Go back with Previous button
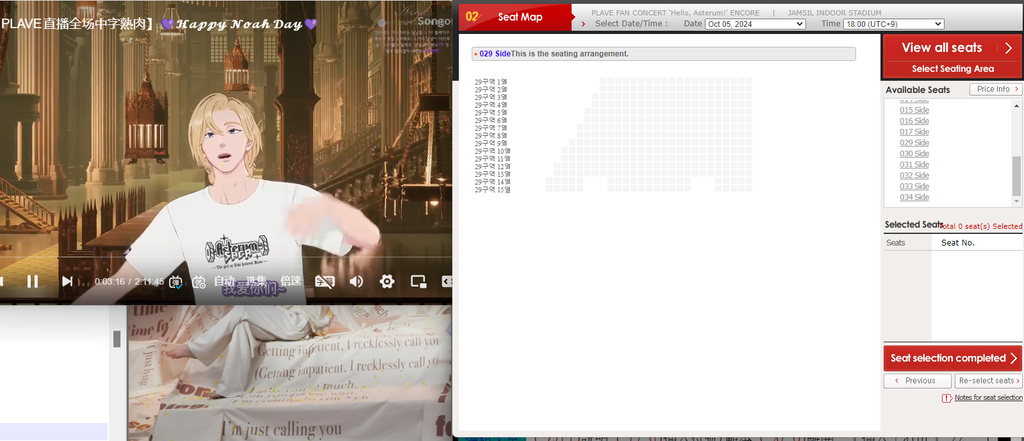Screen dimensions: 1024x441 coord(918,381)
